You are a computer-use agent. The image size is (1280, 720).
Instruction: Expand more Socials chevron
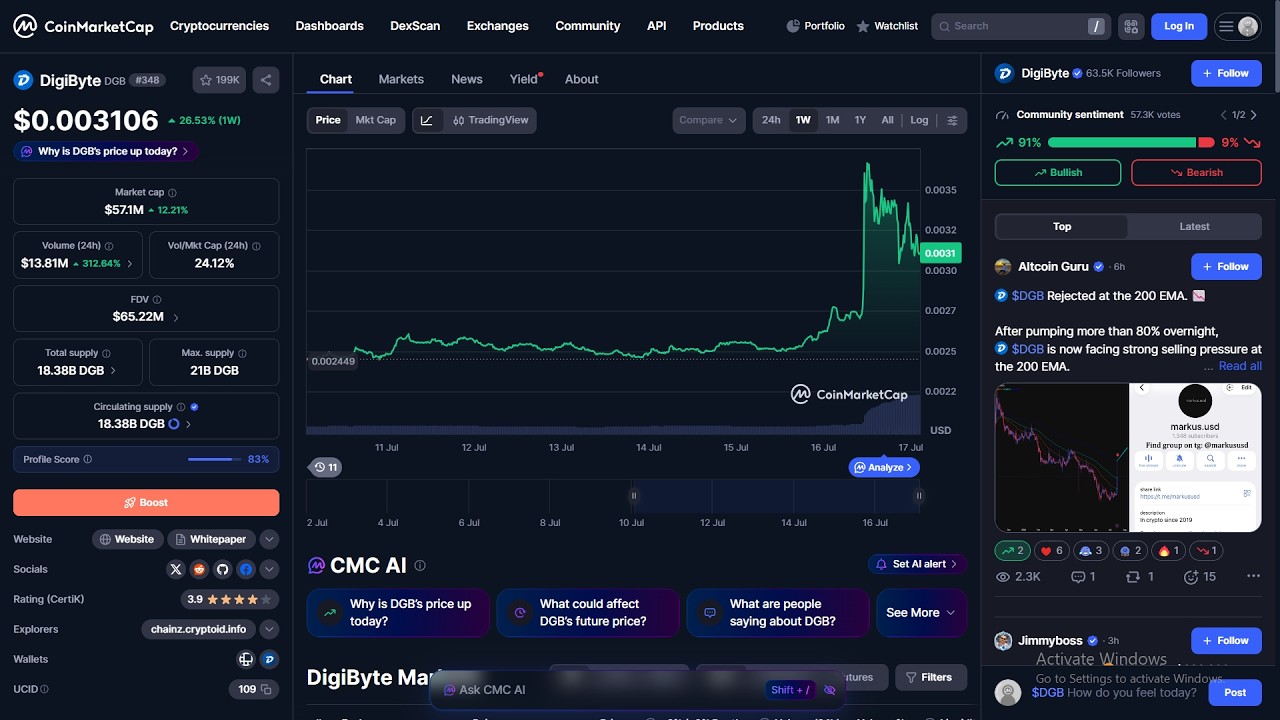pos(269,569)
